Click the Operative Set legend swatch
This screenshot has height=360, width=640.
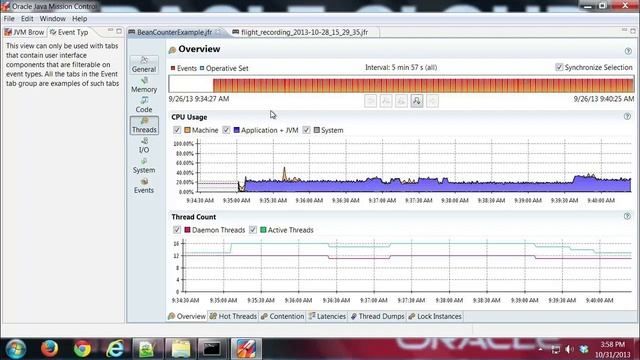[x=202, y=68]
